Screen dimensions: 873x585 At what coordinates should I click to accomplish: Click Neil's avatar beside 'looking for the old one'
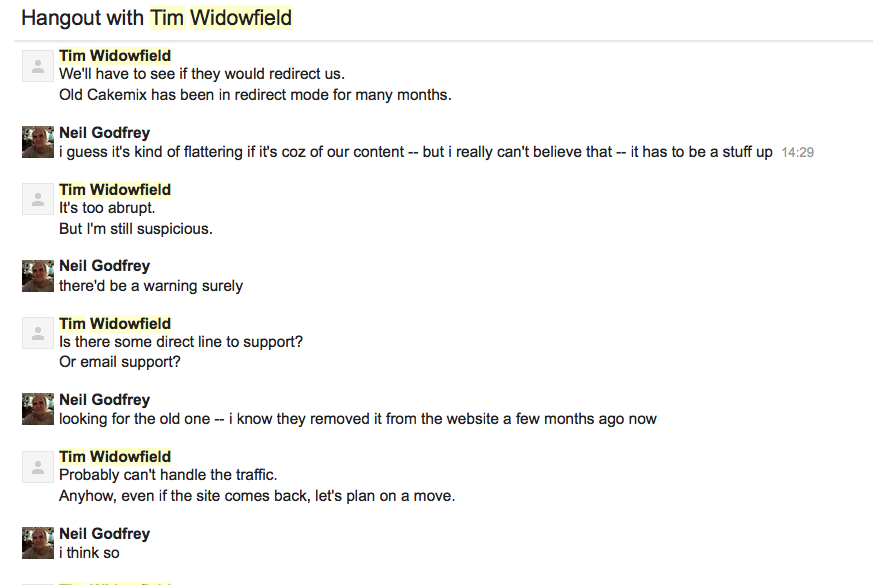click(x=38, y=409)
